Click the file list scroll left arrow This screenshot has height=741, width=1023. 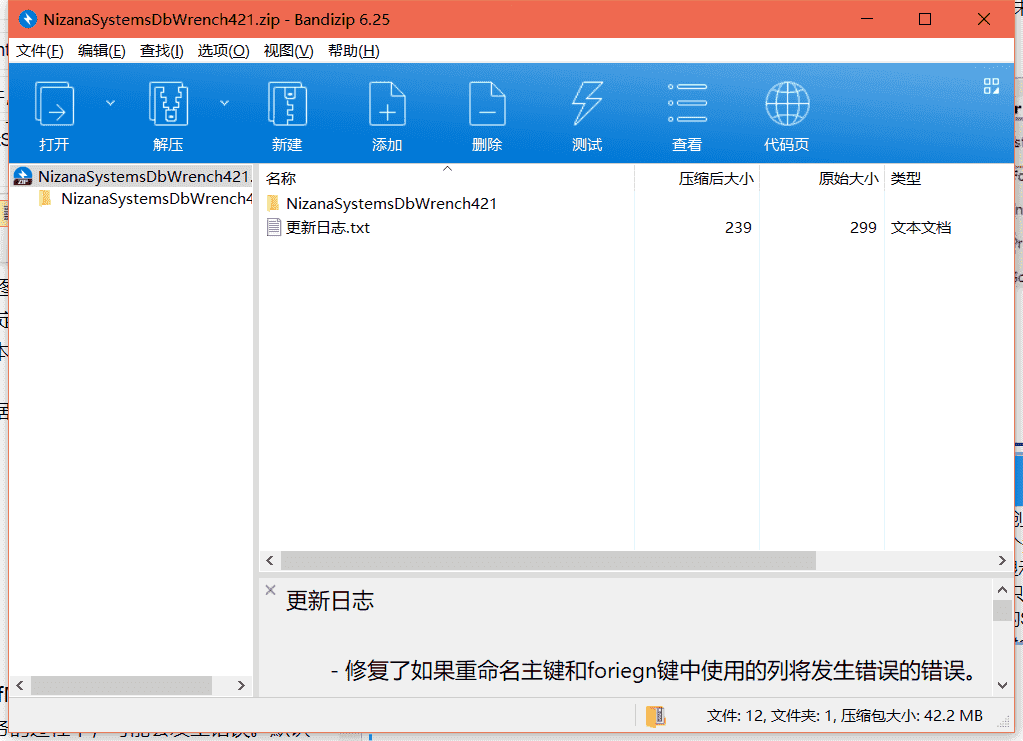pos(270,560)
